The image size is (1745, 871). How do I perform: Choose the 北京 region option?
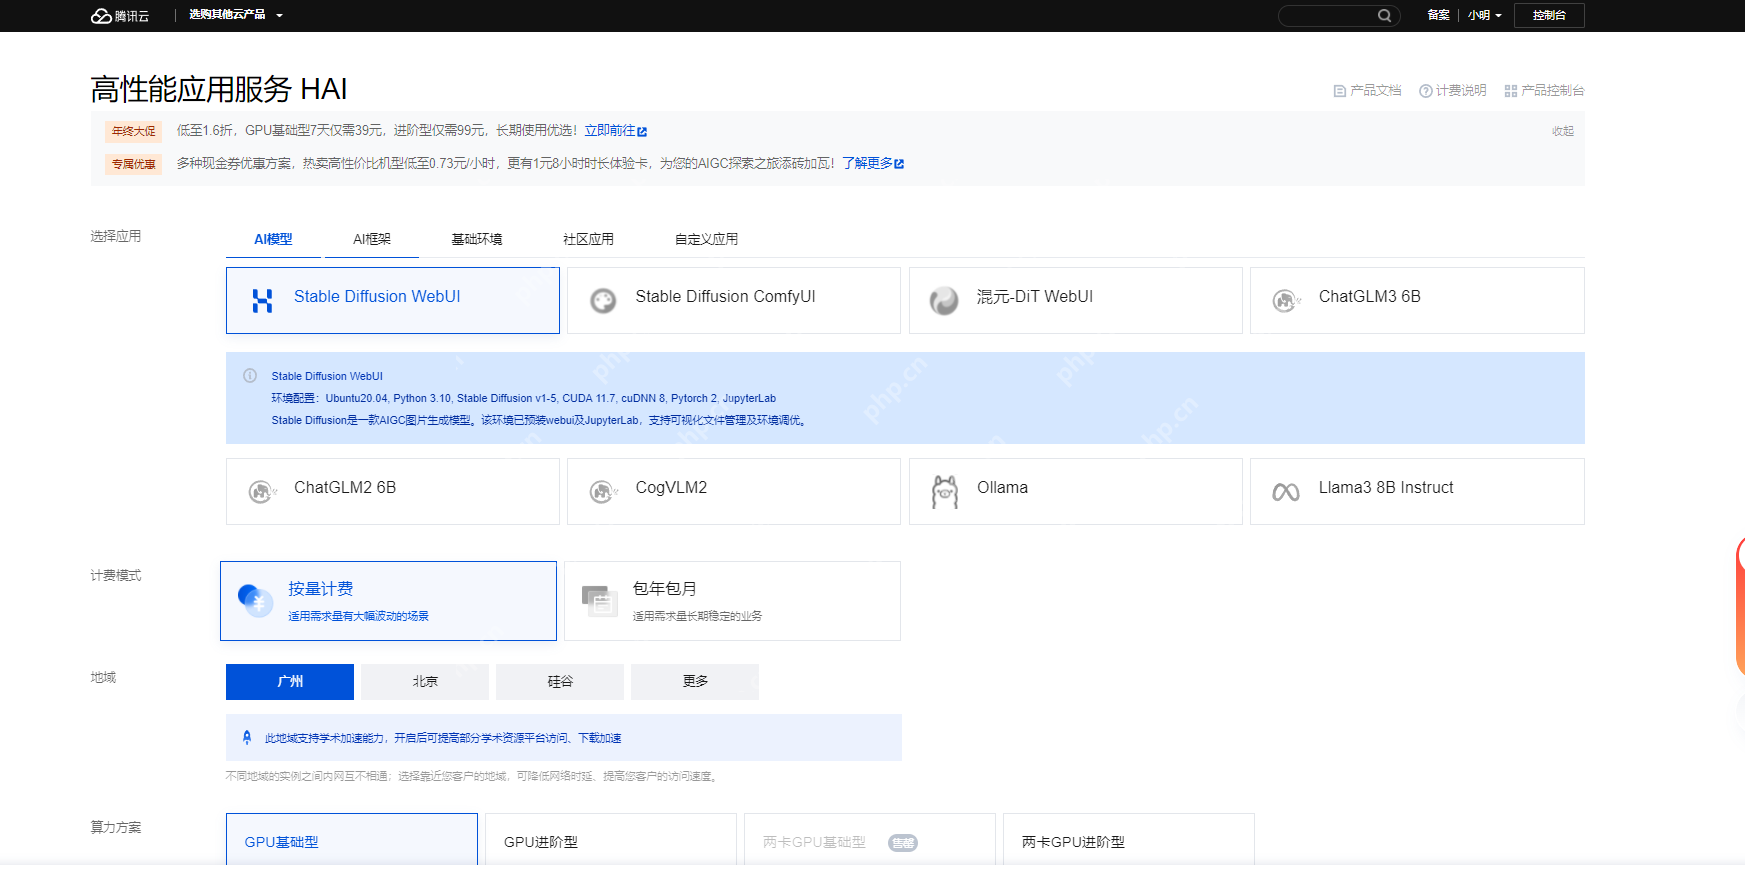tap(425, 682)
